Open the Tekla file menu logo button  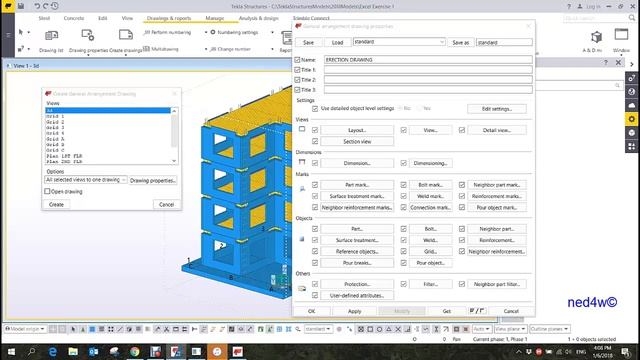(x=8, y=6)
